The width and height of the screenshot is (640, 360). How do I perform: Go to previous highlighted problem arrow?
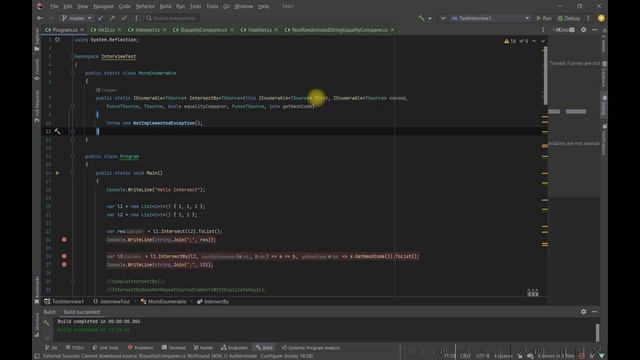point(534,41)
